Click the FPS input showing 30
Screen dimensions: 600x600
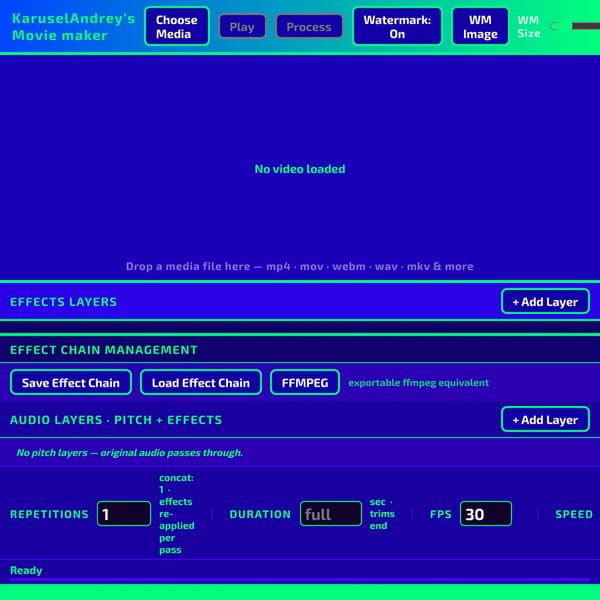point(486,514)
